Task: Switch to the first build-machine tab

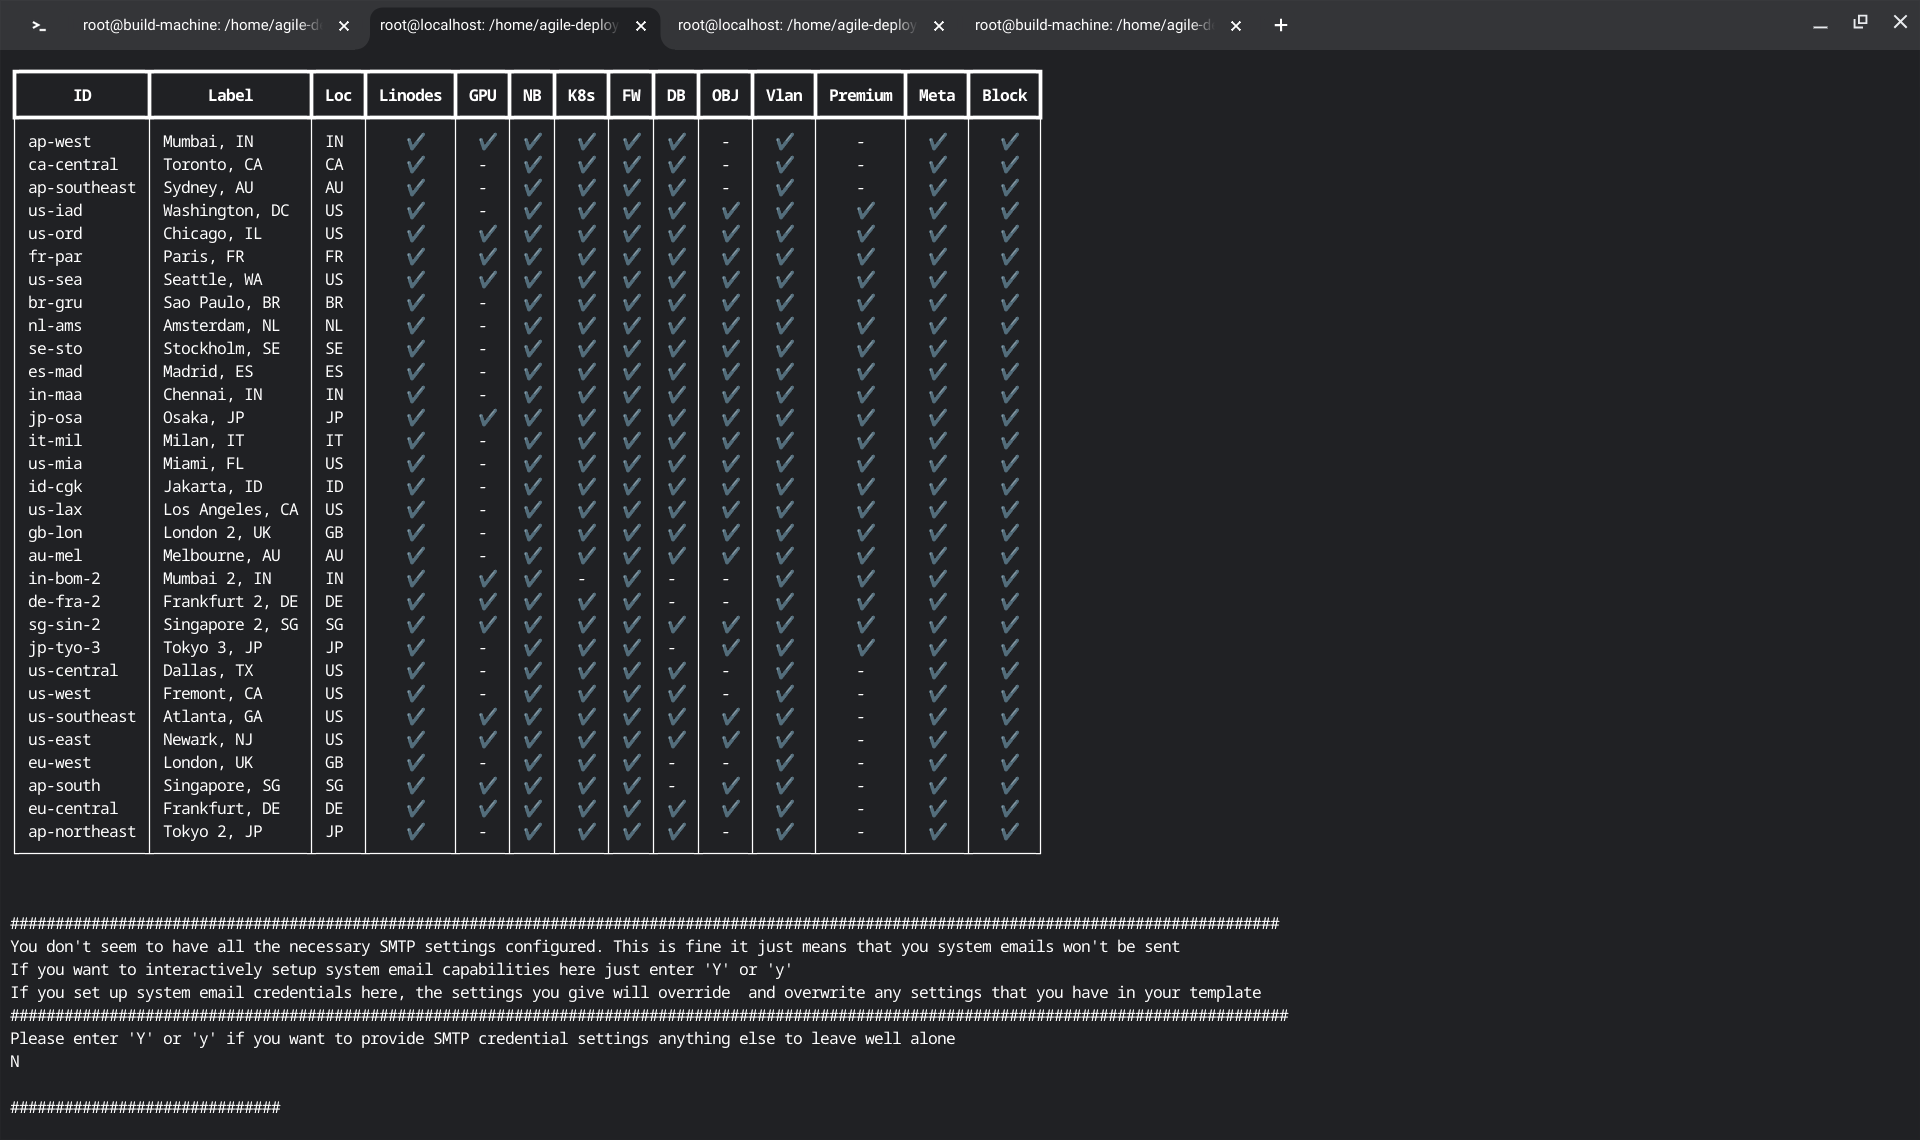Action: coord(200,26)
